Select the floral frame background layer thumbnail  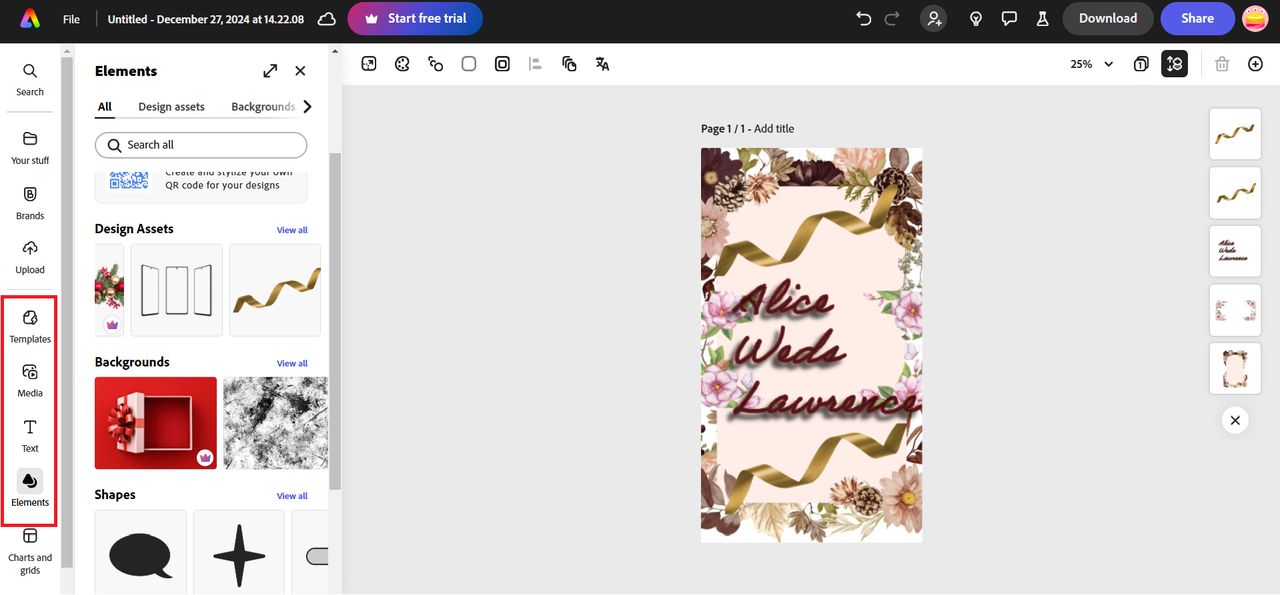click(1235, 368)
